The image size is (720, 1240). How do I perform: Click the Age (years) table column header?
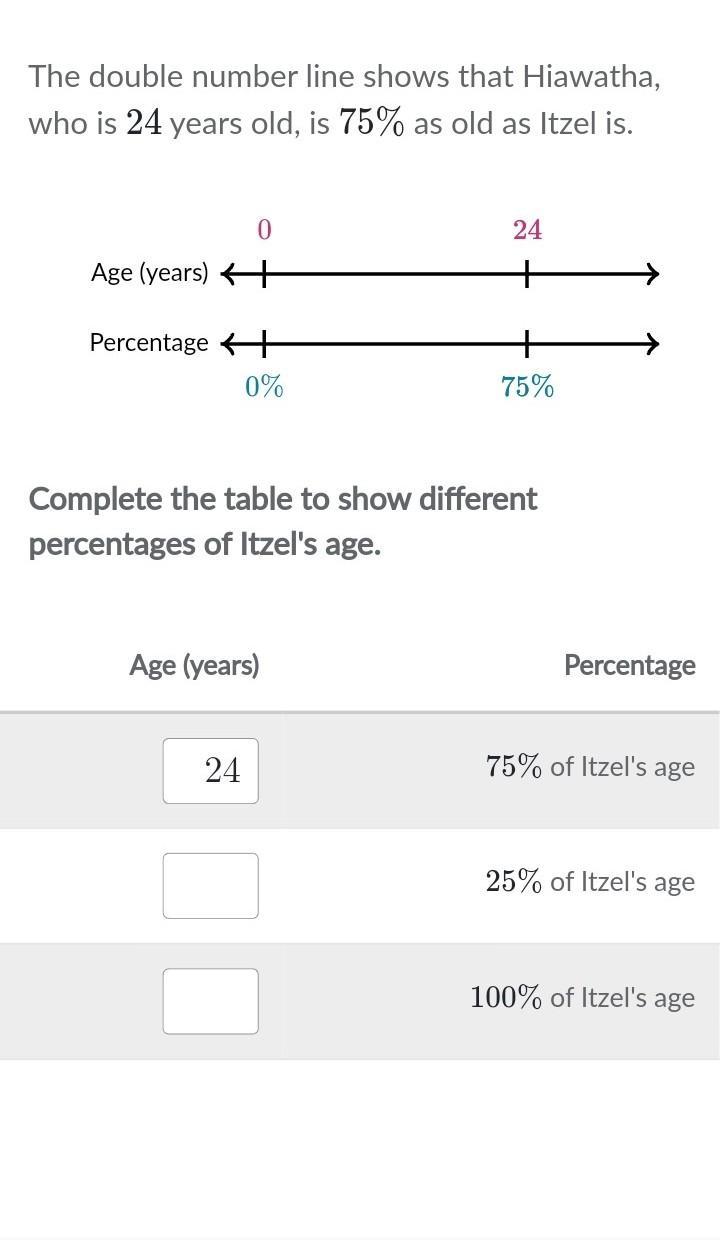pyautogui.click(x=194, y=665)
